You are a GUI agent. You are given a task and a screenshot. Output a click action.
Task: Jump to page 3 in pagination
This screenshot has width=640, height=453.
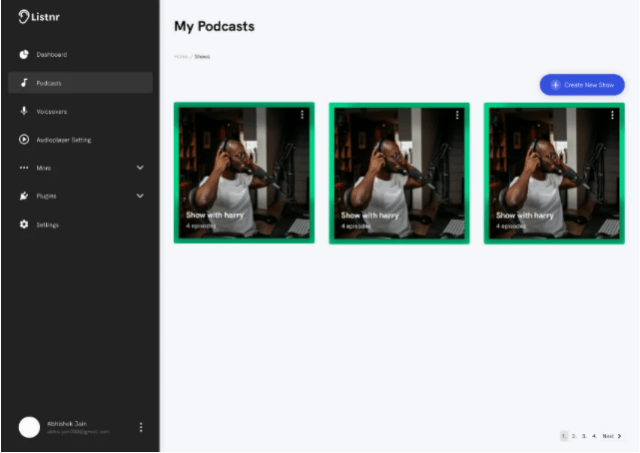click(584, 436)
